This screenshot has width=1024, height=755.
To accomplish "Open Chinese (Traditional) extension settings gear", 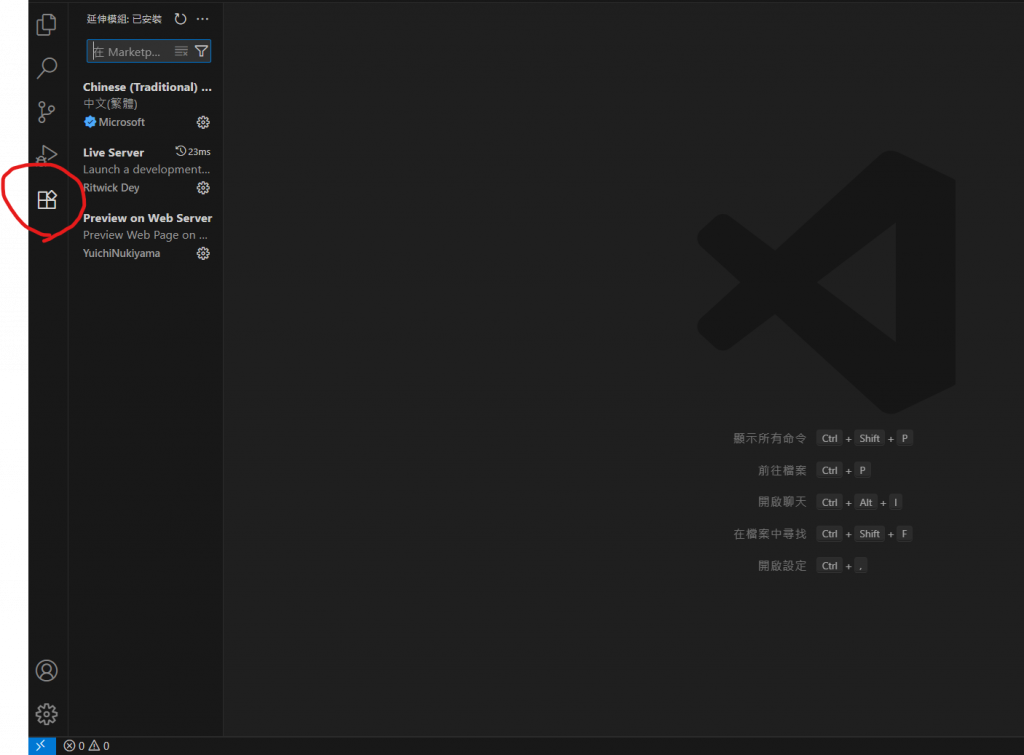I will (x=203, y=122).
